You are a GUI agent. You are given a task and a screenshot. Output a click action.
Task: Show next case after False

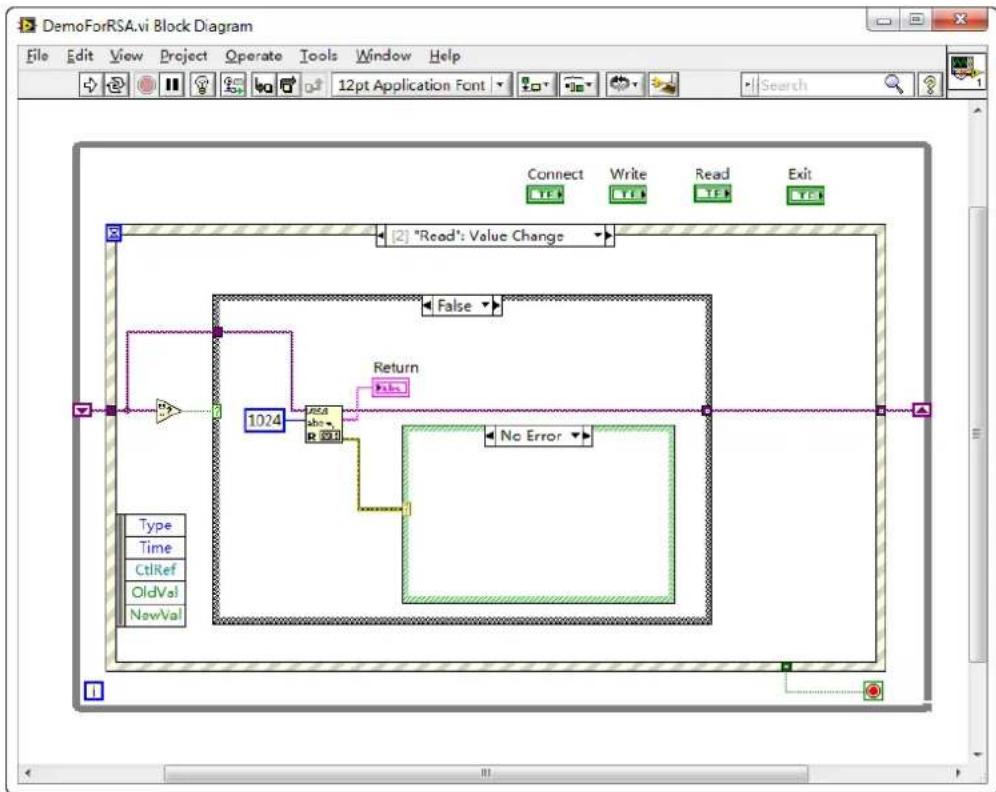497,306
